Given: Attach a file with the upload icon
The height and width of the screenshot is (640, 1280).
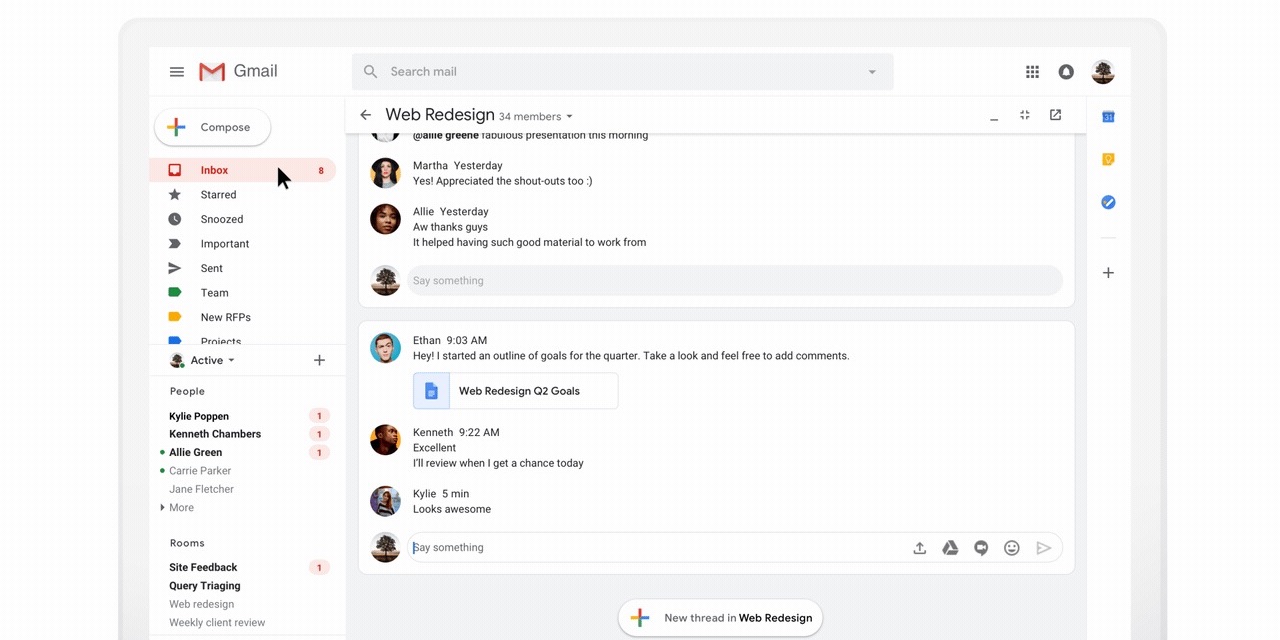Looking at the screenshot, I should point(919,547).
